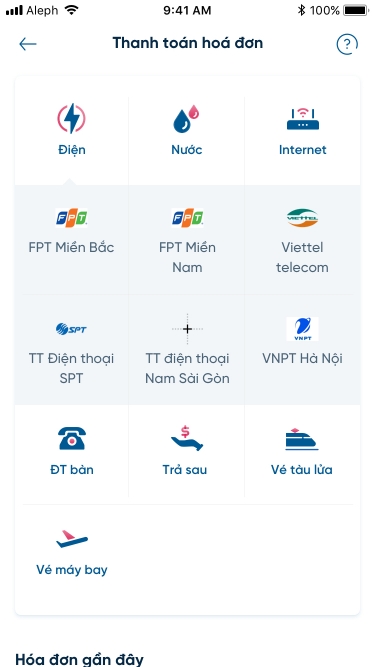This screenshot has width=375, height=667.
Task: Tap the back arrow in header
Action: point(28,44)
